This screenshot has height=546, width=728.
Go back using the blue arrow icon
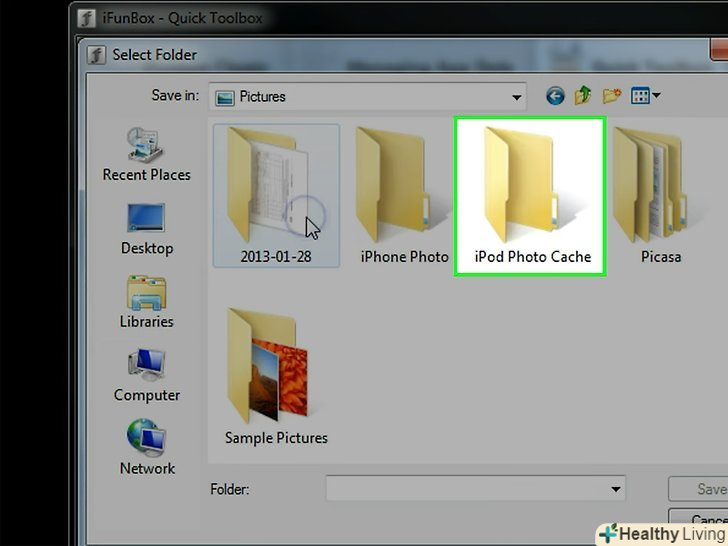[555, 96]
